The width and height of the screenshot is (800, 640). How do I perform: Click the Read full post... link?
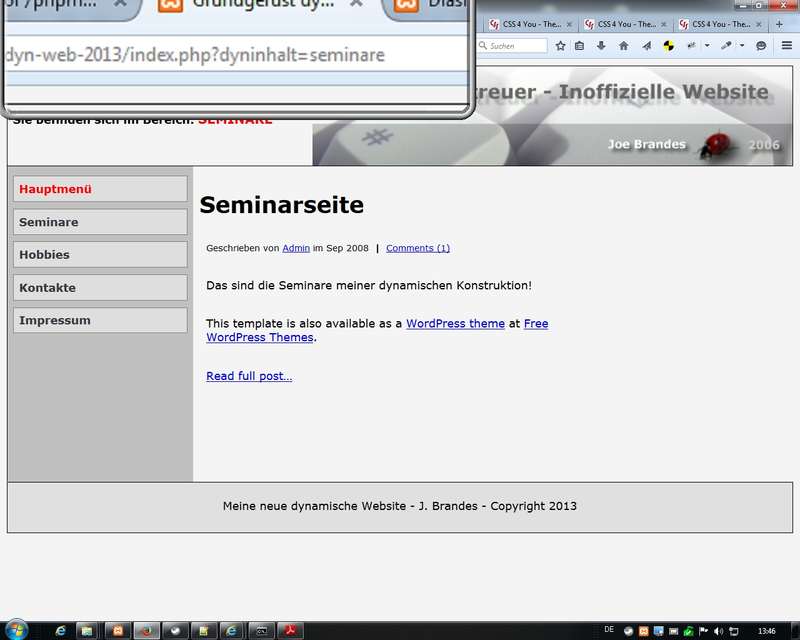249,376
